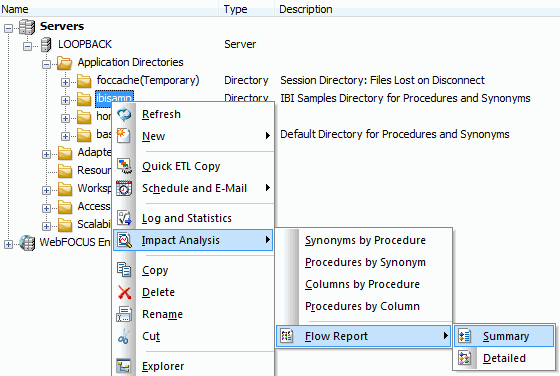The height and width of the screenshot is (376, 560).
Task: Click the Servers rack icon
Action: click(x=27, y=27)
